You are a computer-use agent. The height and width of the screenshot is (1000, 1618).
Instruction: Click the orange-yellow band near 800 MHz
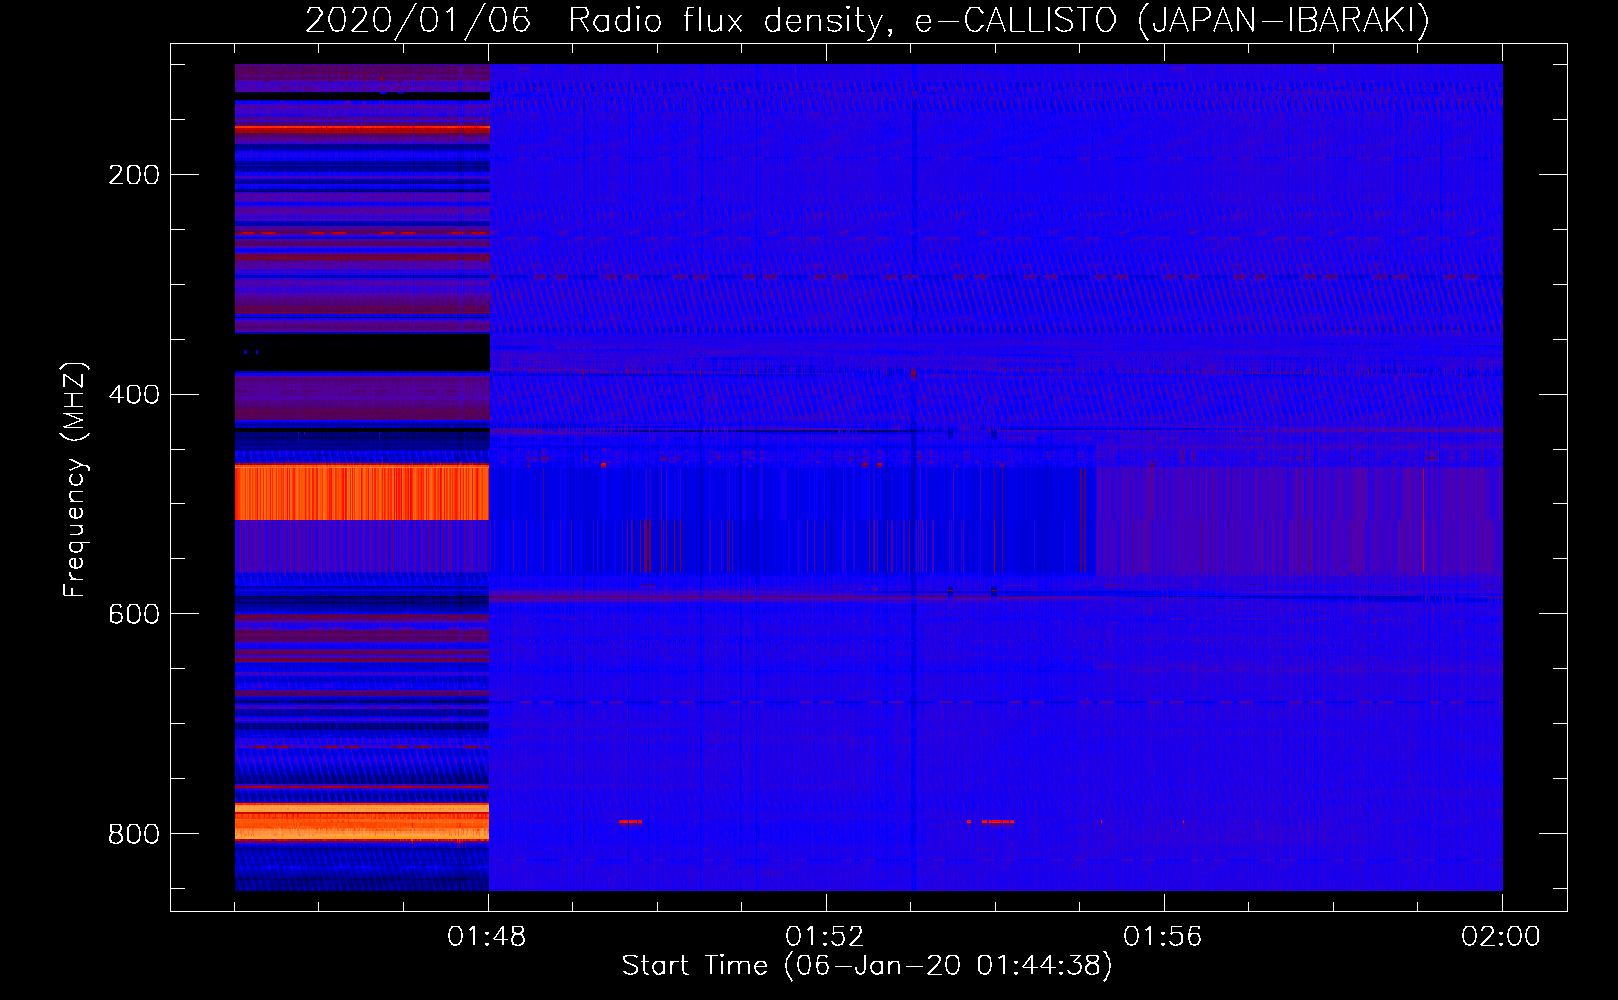click(x=362, y=822)
